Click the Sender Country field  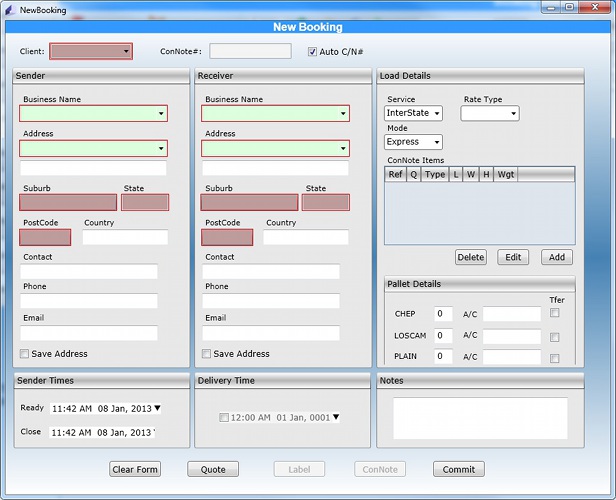[x=125, y=237]
